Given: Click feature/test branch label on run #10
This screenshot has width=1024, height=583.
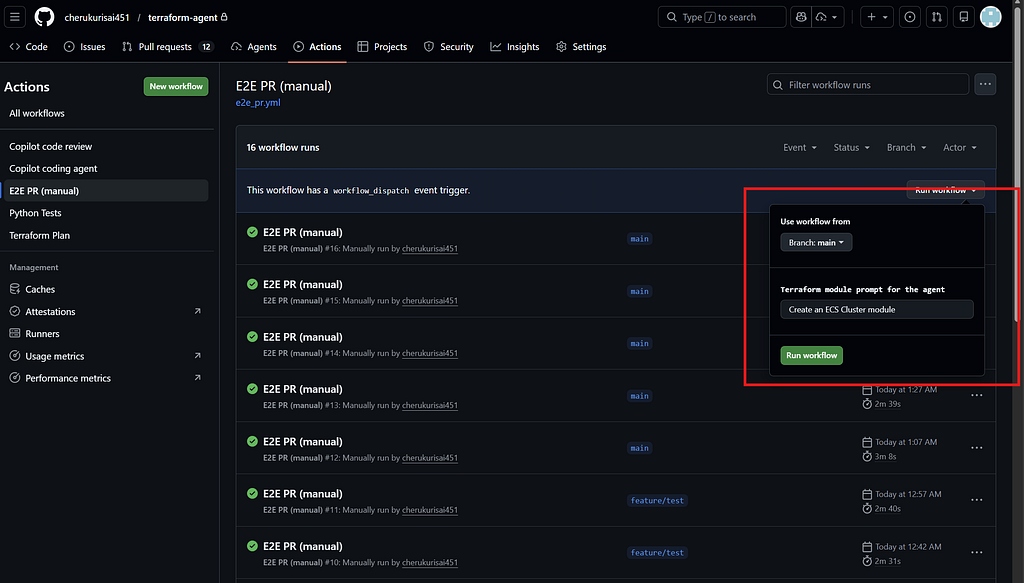Looking at the screenshot, I should click(657, 552).
